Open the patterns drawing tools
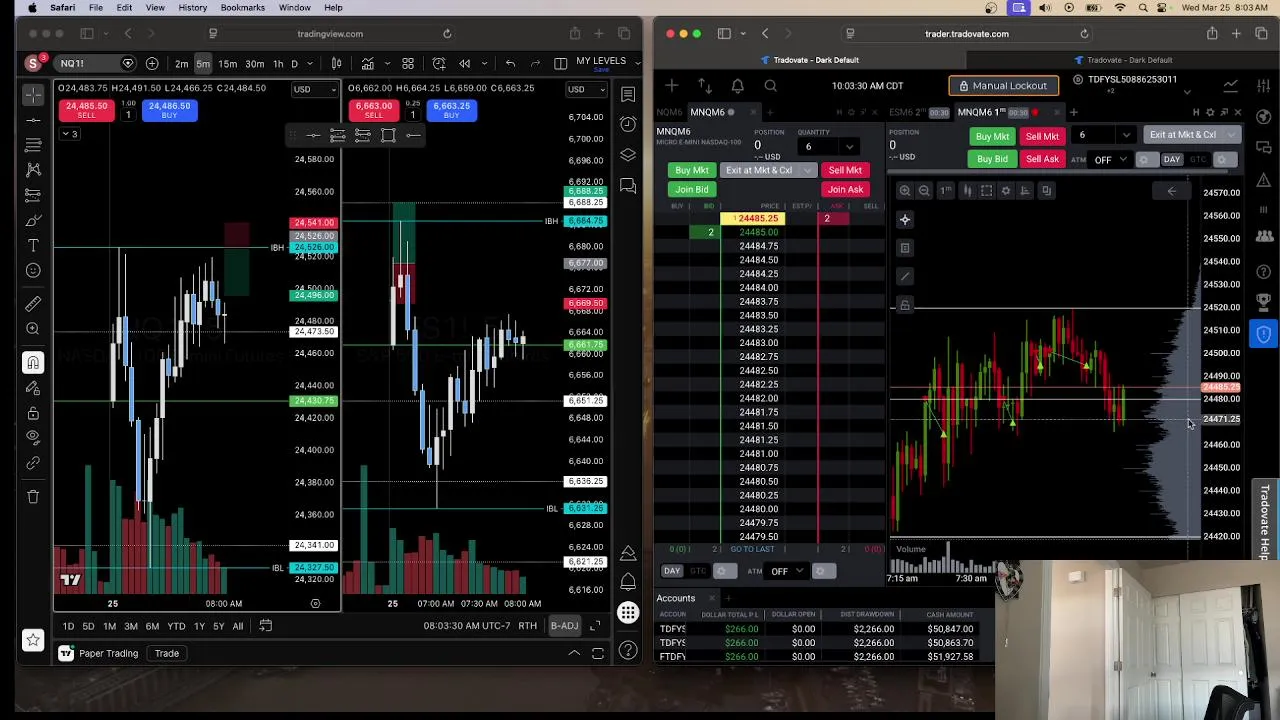Image resolution: width=1280 pixels, height=720 pixels. pyautogui.click(x=33, y=170)
